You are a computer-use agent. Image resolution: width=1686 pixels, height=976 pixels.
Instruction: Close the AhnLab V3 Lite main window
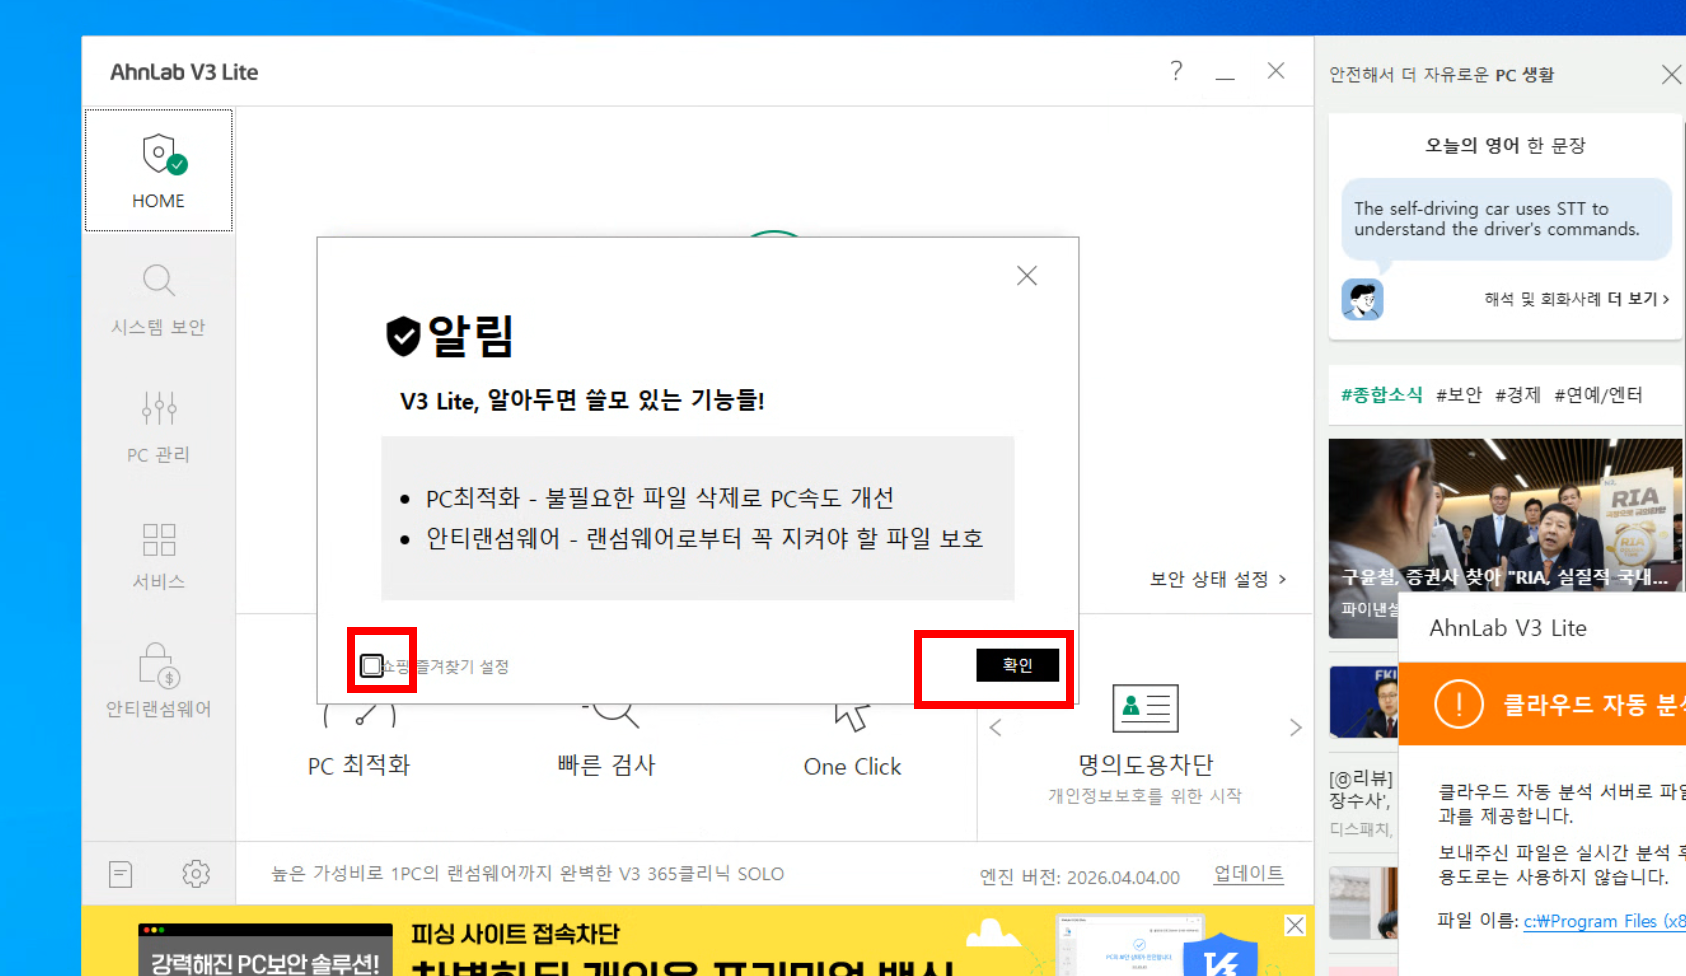coord(1276,71)
